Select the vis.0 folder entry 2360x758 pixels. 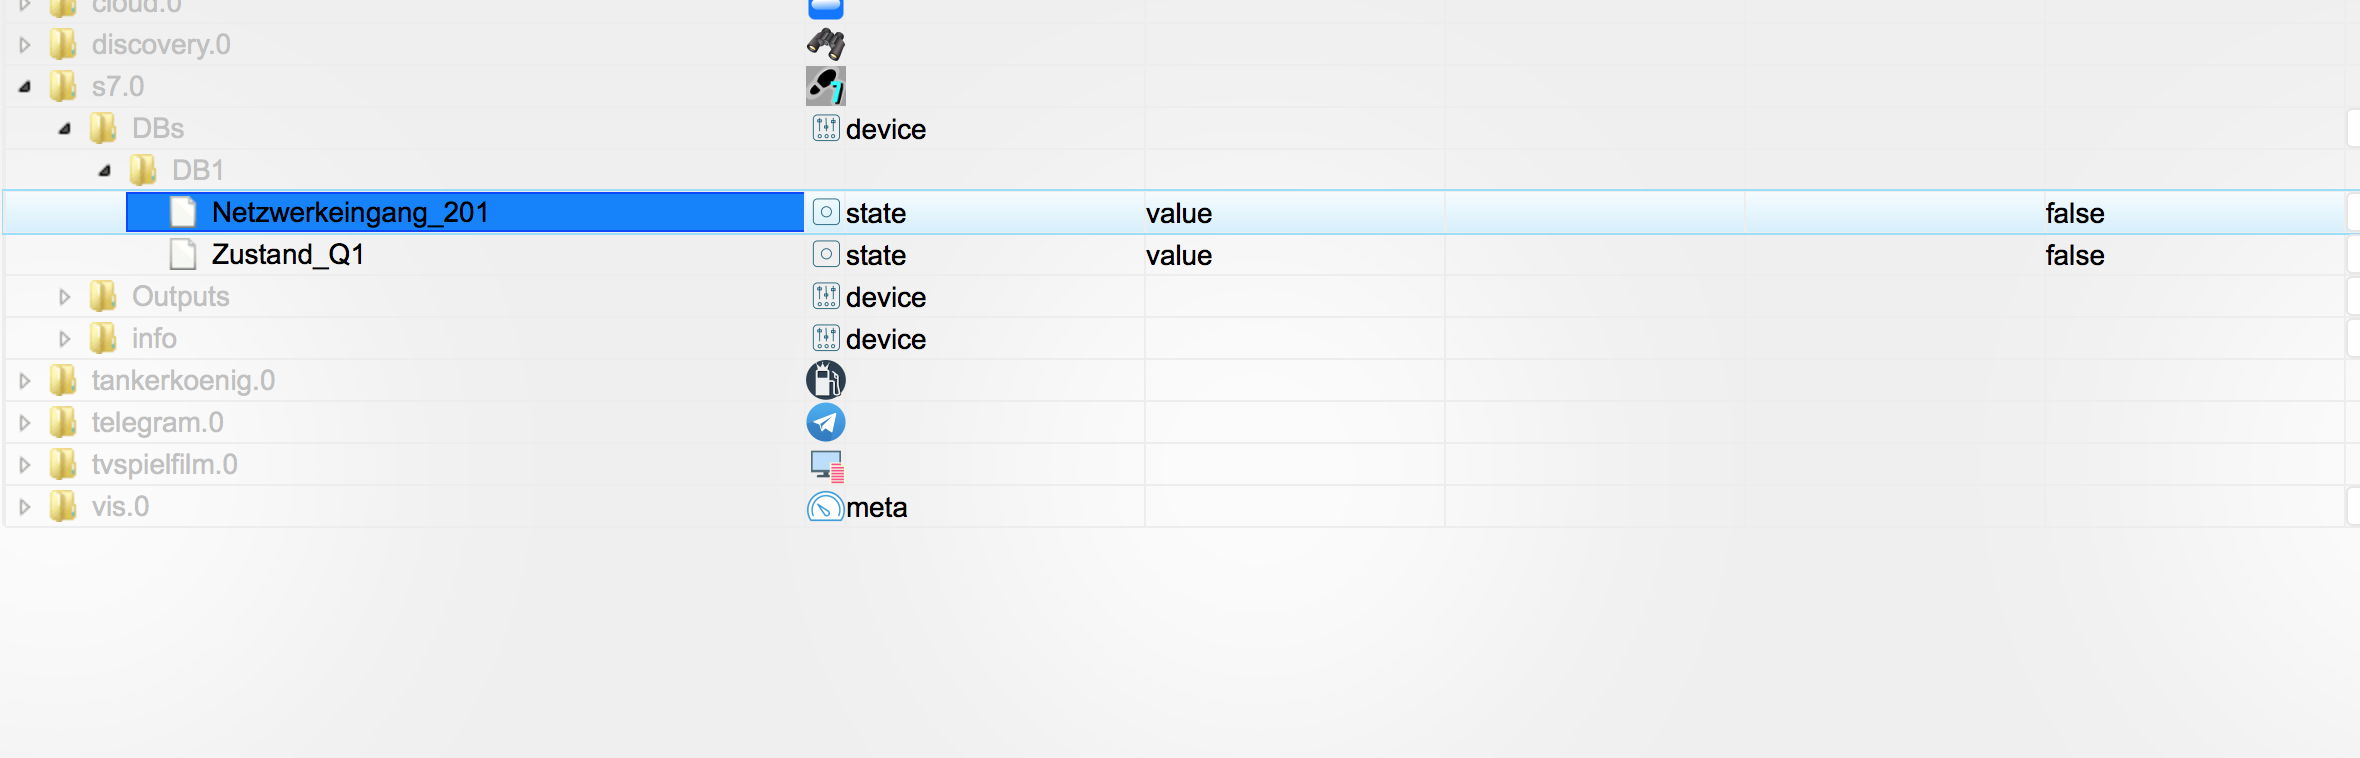tap(120, 507)
